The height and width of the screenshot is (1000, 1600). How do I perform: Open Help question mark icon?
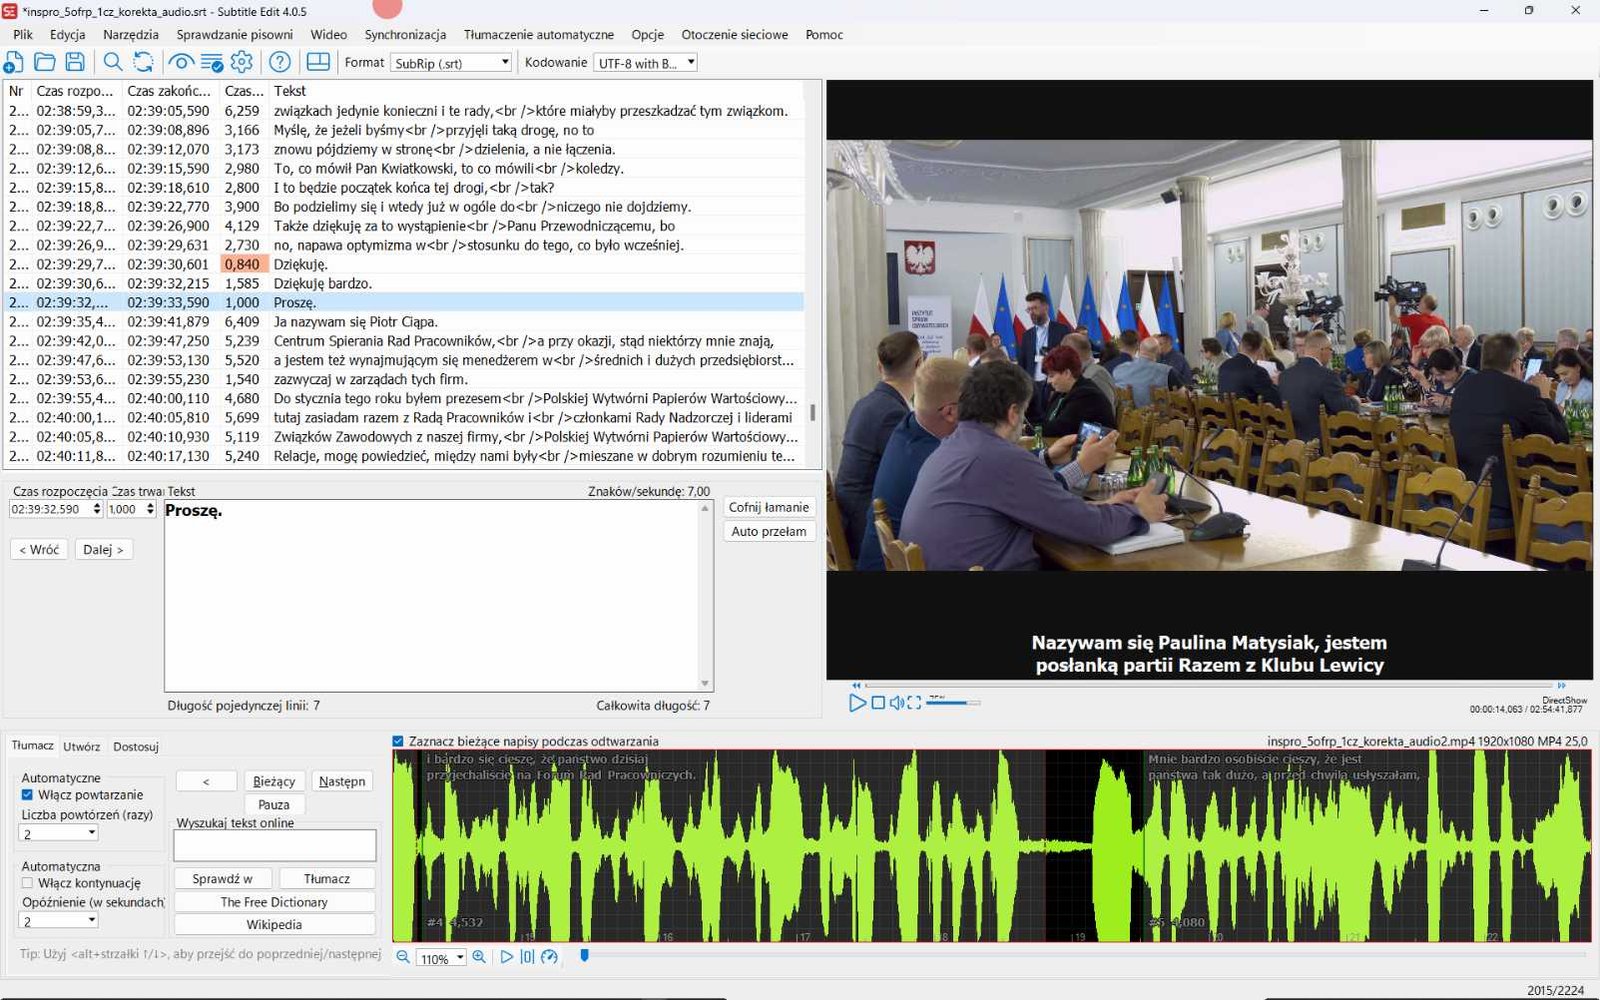click(x=280, y=62)
